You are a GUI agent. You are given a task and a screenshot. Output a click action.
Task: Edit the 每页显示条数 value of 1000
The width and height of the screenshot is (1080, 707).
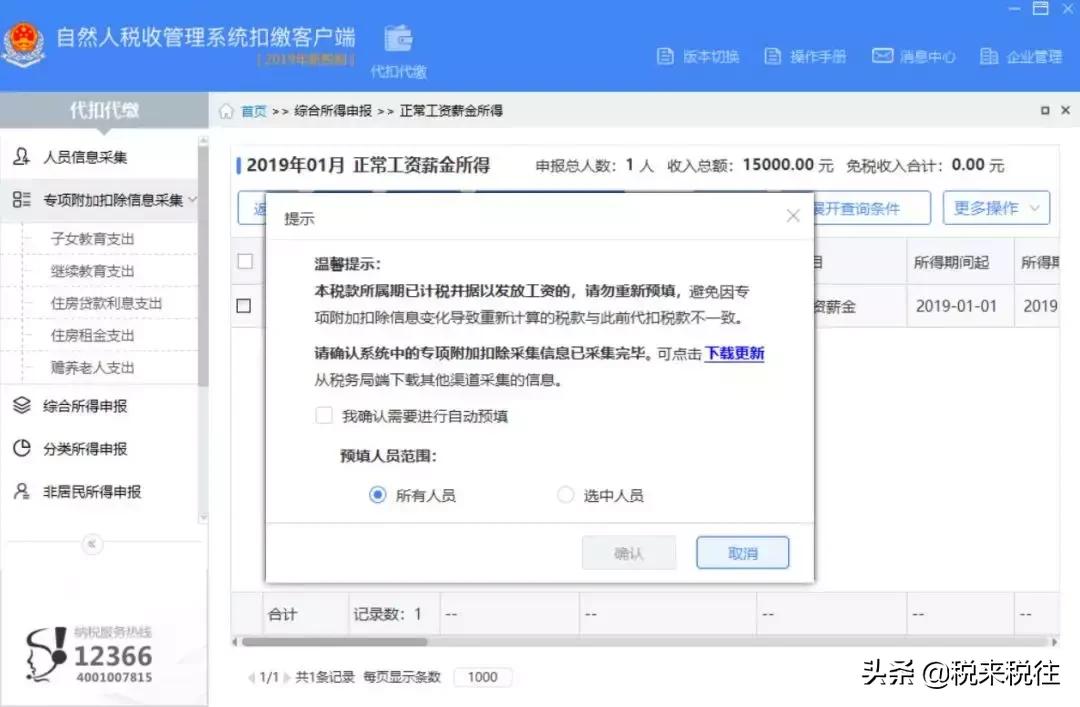click(x=483, y=677)
